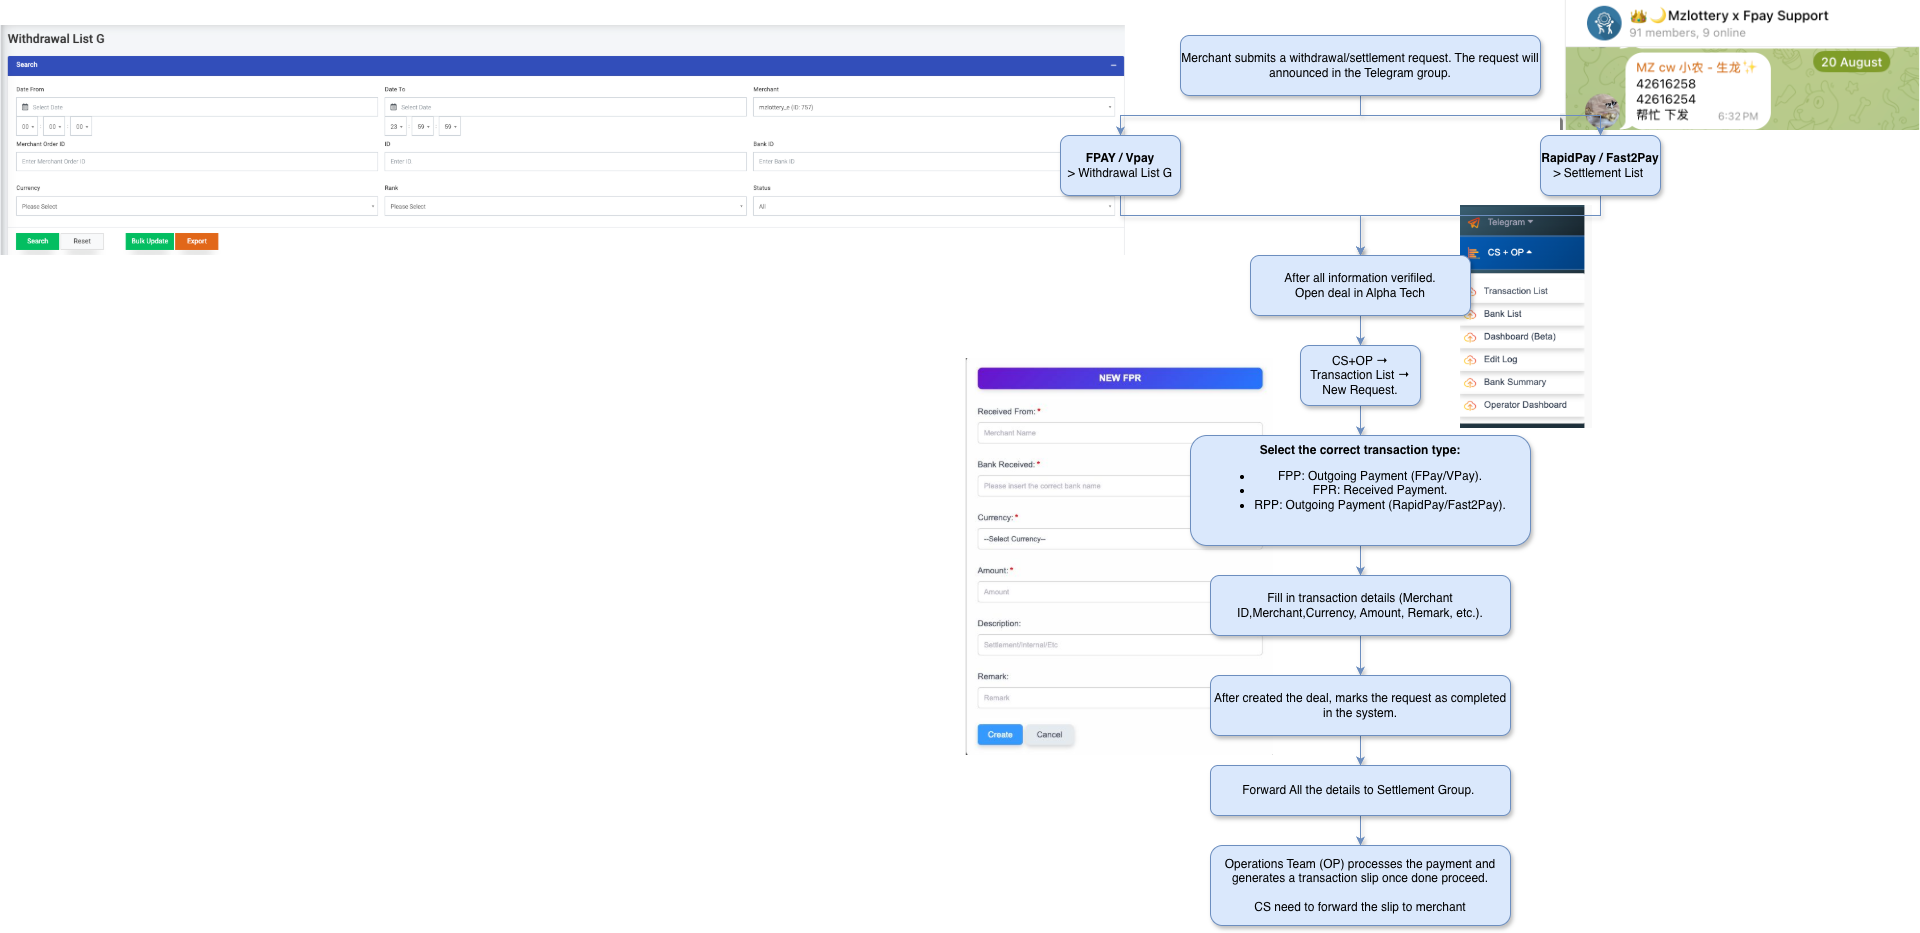Image resolution: width=1920 pixels, height=933 pixels.
Task: Click the Edit Log cloud icon
Action: pyautogui.click(x=1471, y=360)
